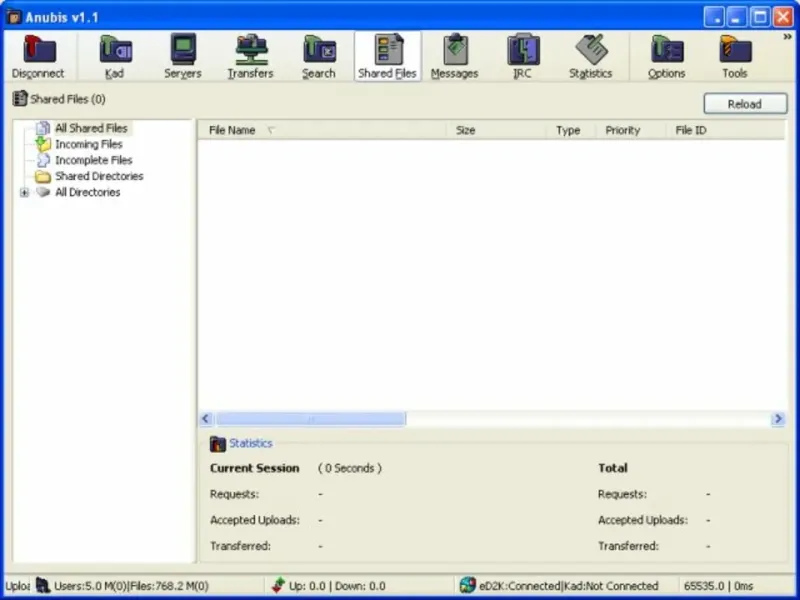800x600 pixels.
Task: Click the ( 0 Seconds ) text
Action: [x=349, y=468]
